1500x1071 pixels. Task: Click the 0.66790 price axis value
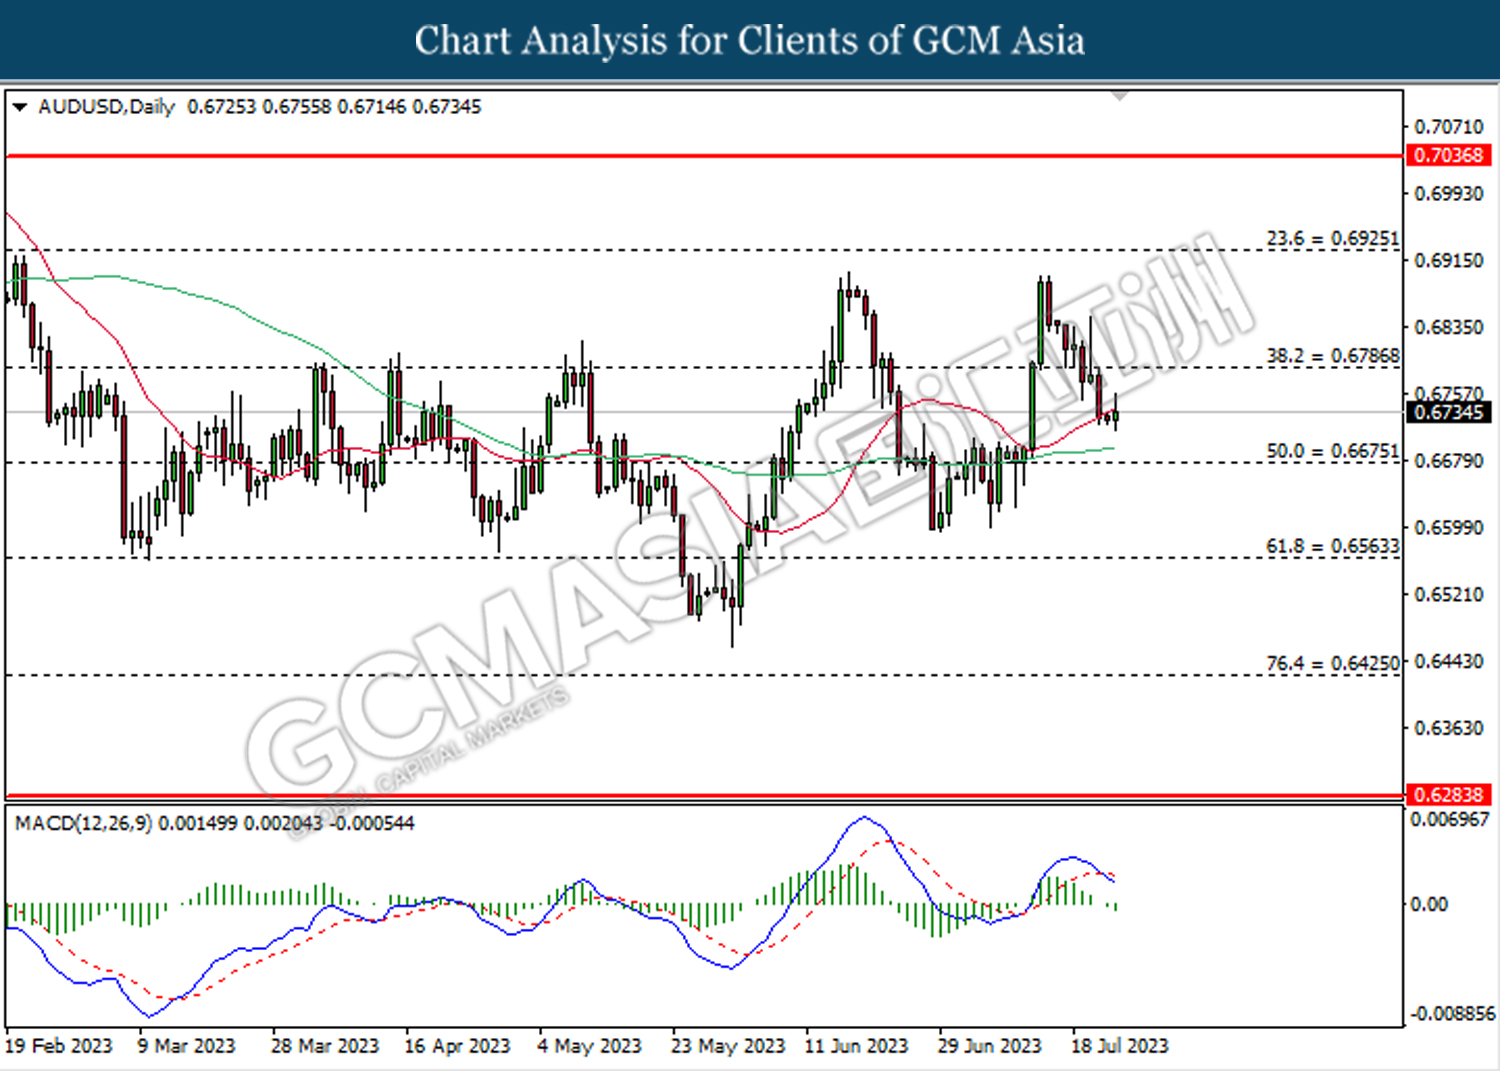[x=1449, y=461]
